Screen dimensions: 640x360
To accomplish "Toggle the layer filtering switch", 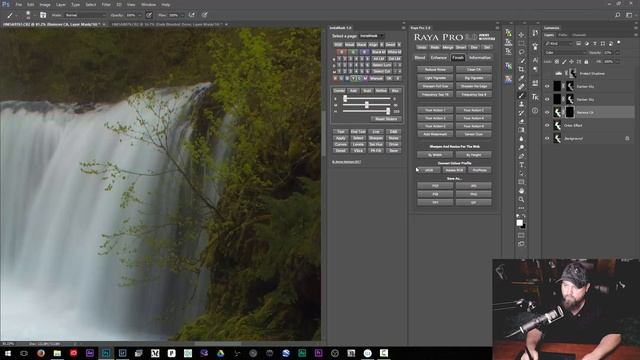I will pyautogui.click(x=619, y=42).
